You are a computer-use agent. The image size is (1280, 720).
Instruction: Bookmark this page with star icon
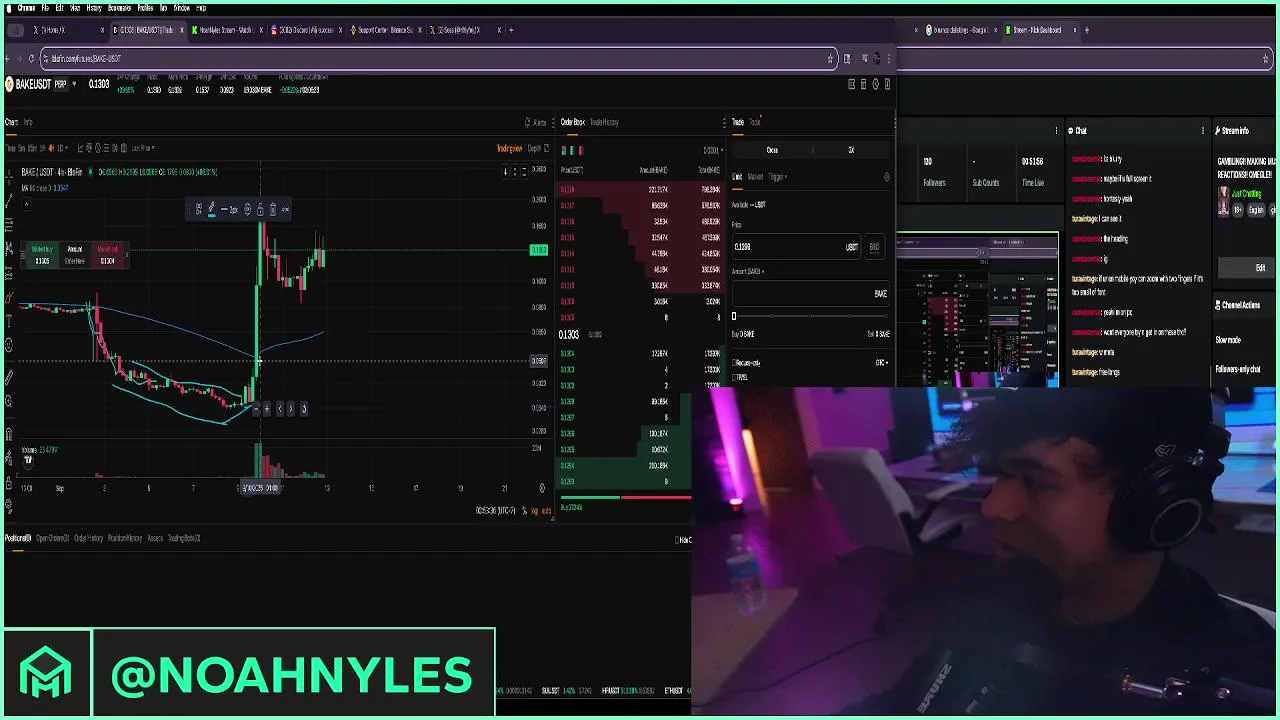830,58
